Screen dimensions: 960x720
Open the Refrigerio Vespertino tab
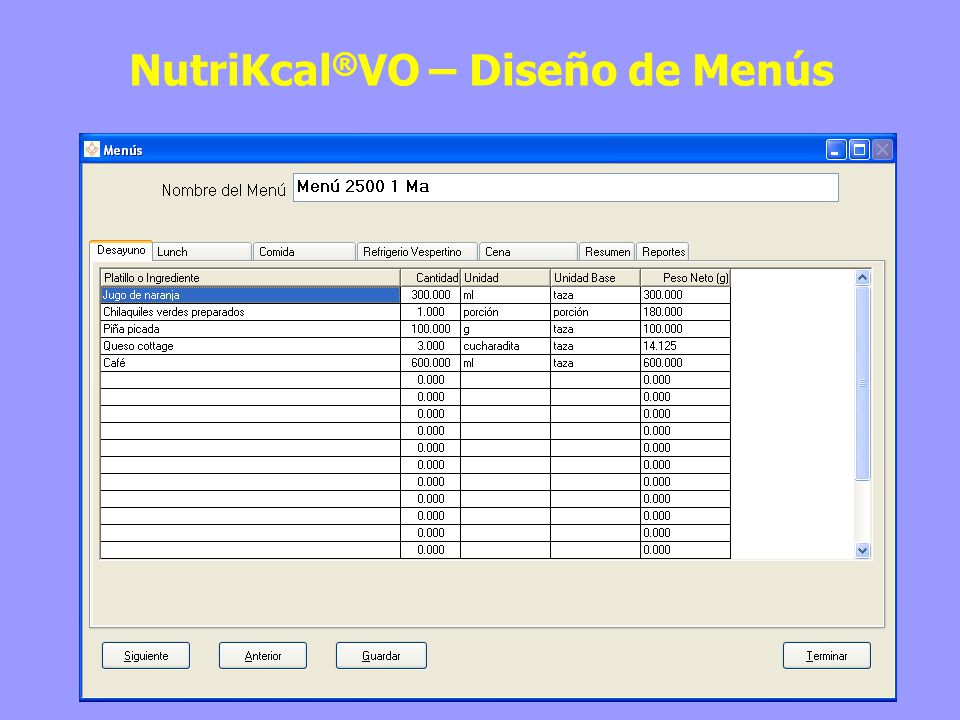(x=418, y=252)
